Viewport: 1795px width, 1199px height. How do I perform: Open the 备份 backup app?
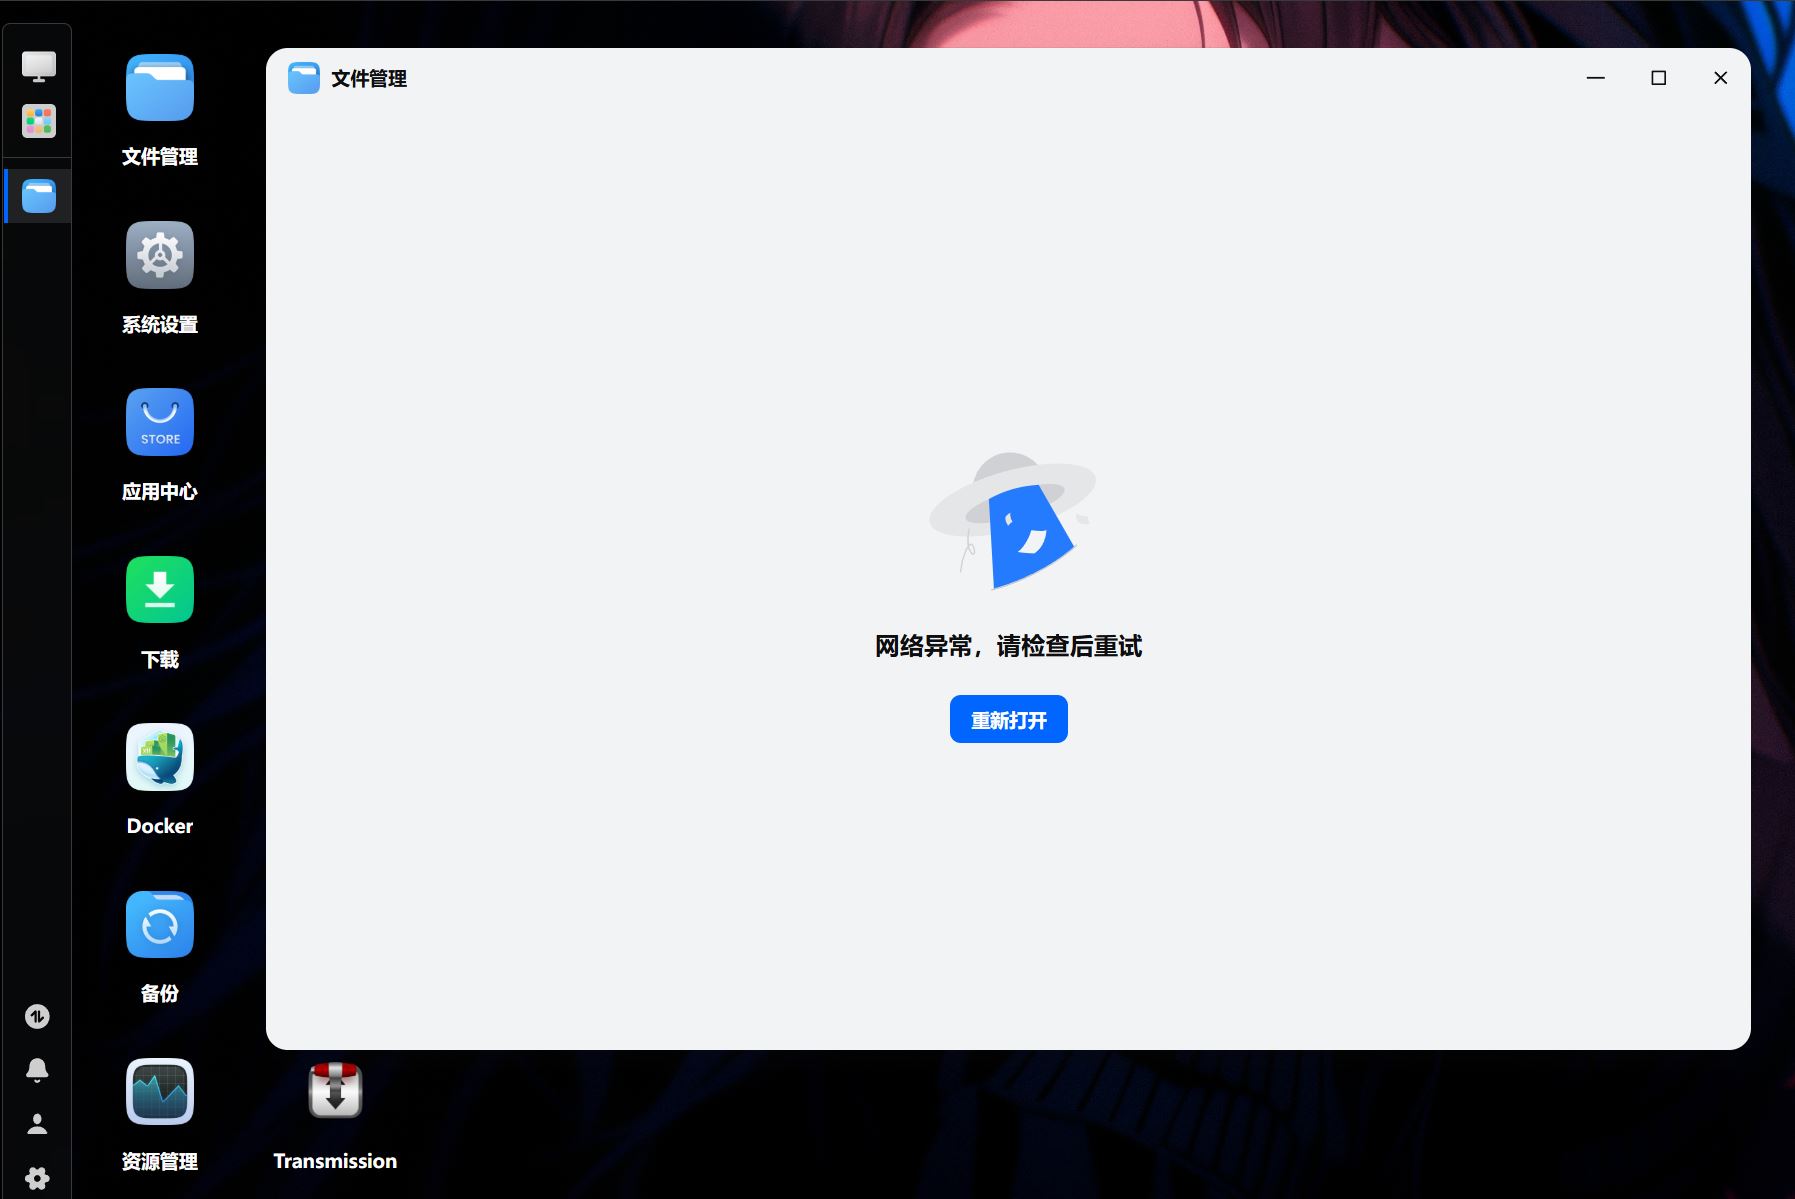coord(160,924)
